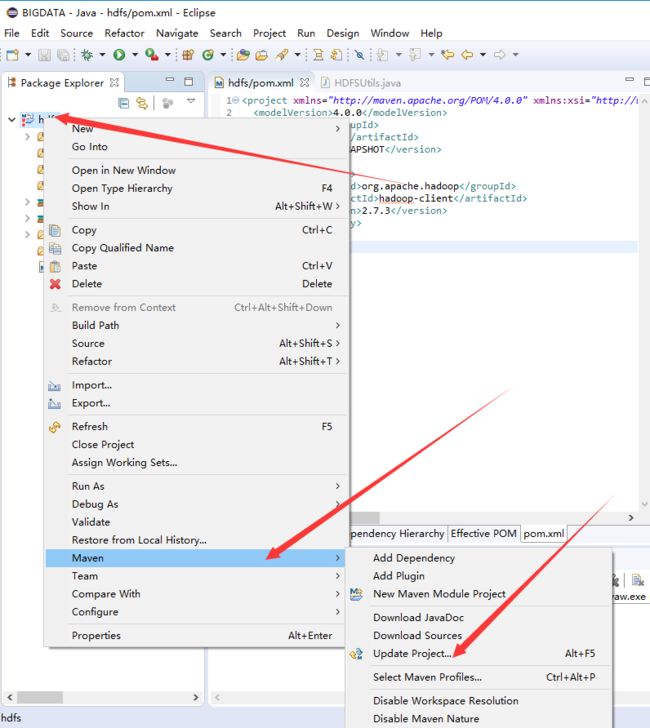Launch the program with the green Run icon
The width and height of the screenshot is (650, 728).
tap(119, 55)
